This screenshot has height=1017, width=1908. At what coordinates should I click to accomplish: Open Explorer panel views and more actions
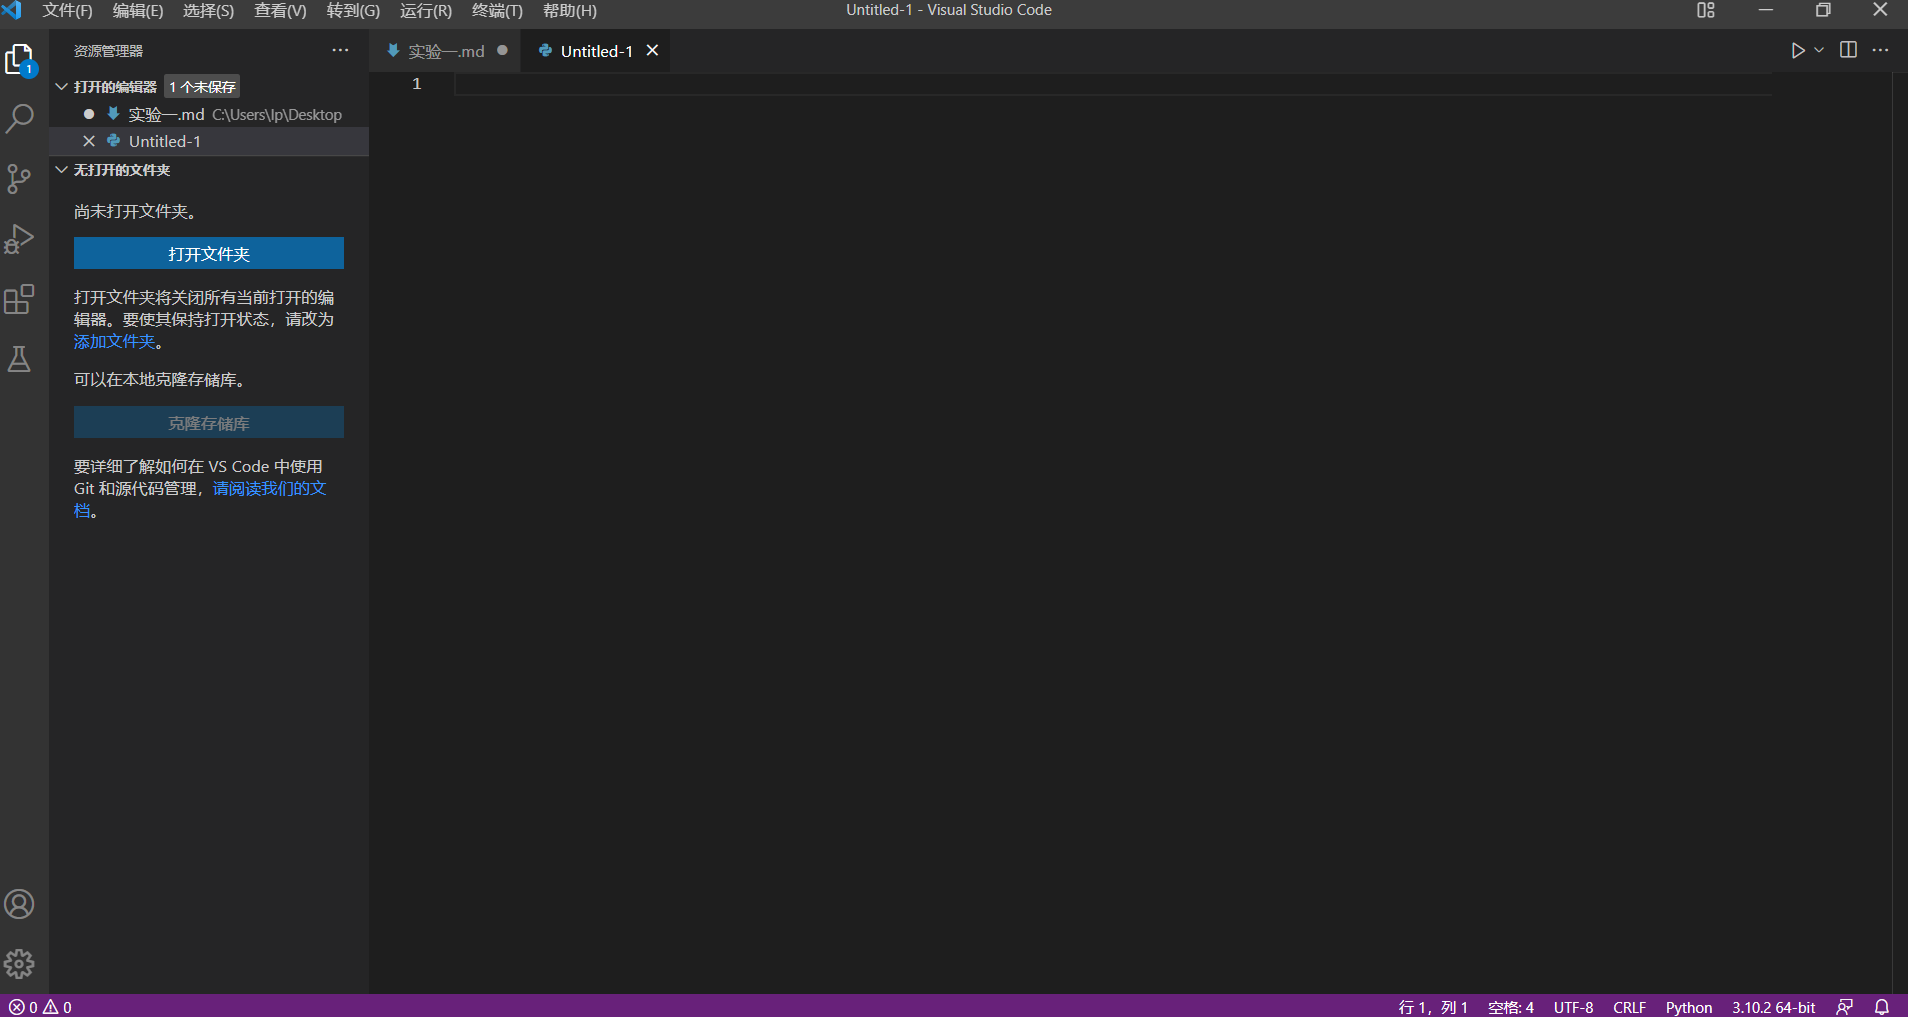[341, 50]
